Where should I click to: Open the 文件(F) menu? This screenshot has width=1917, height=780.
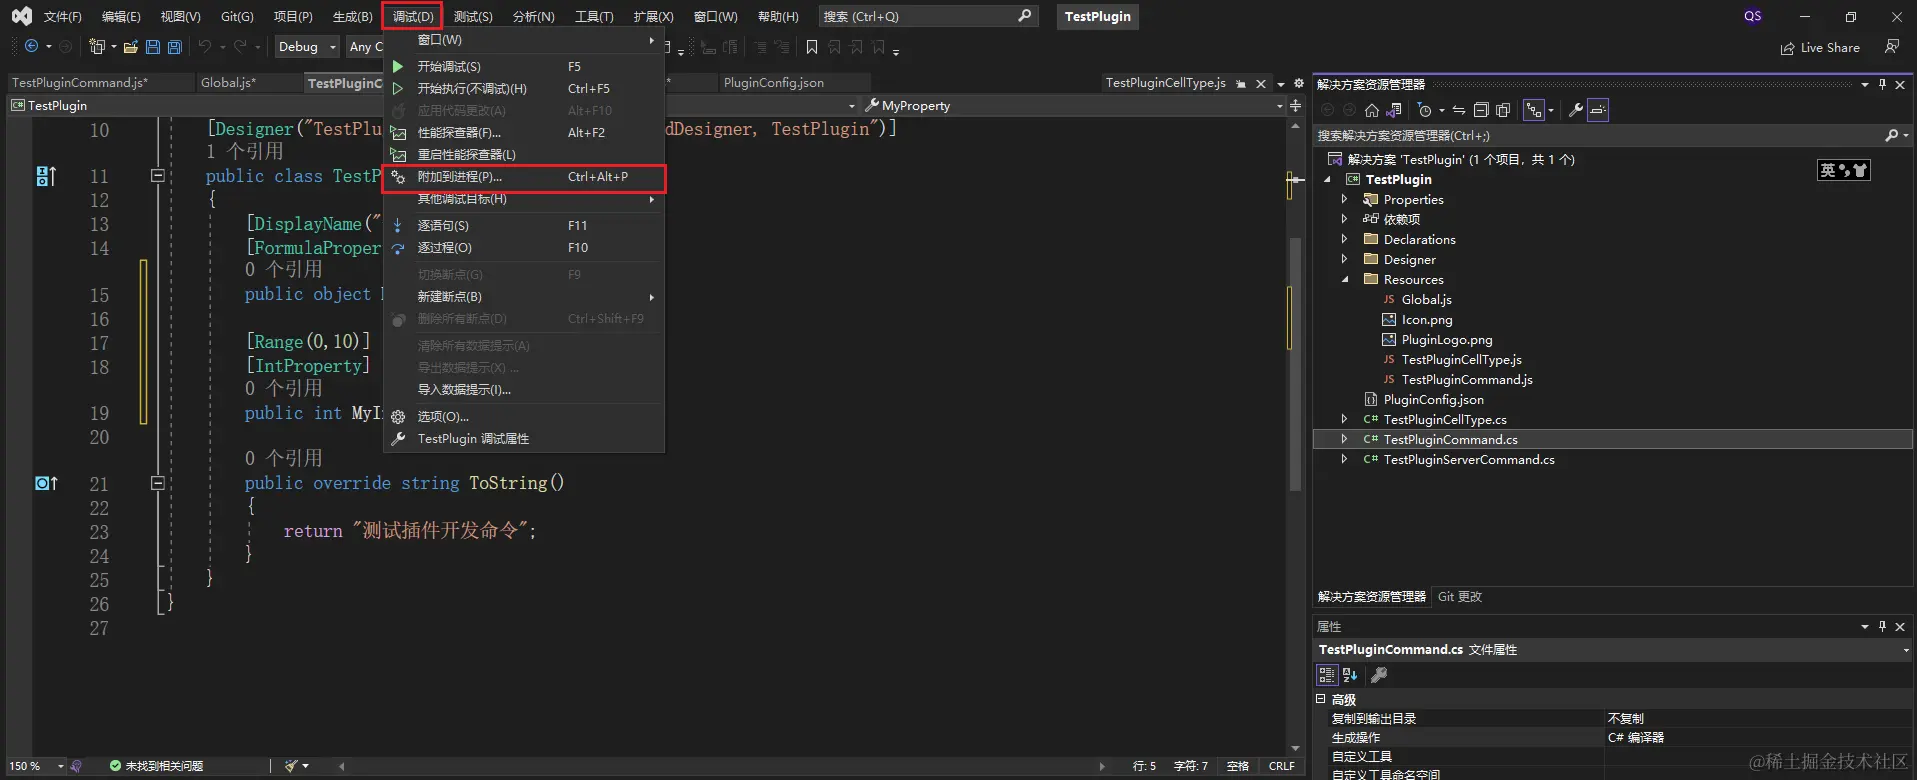tap(63, 17)
